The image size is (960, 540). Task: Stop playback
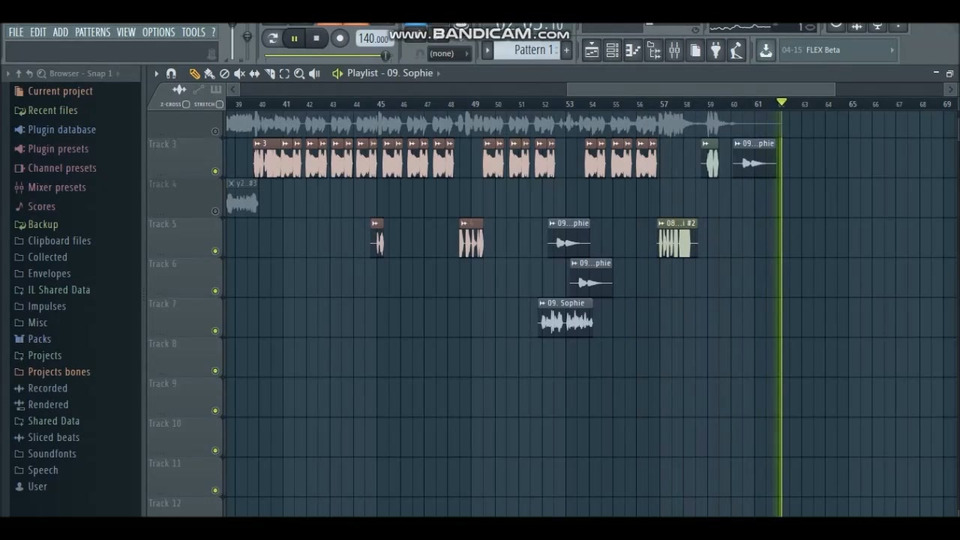click(x=317, y=39)
